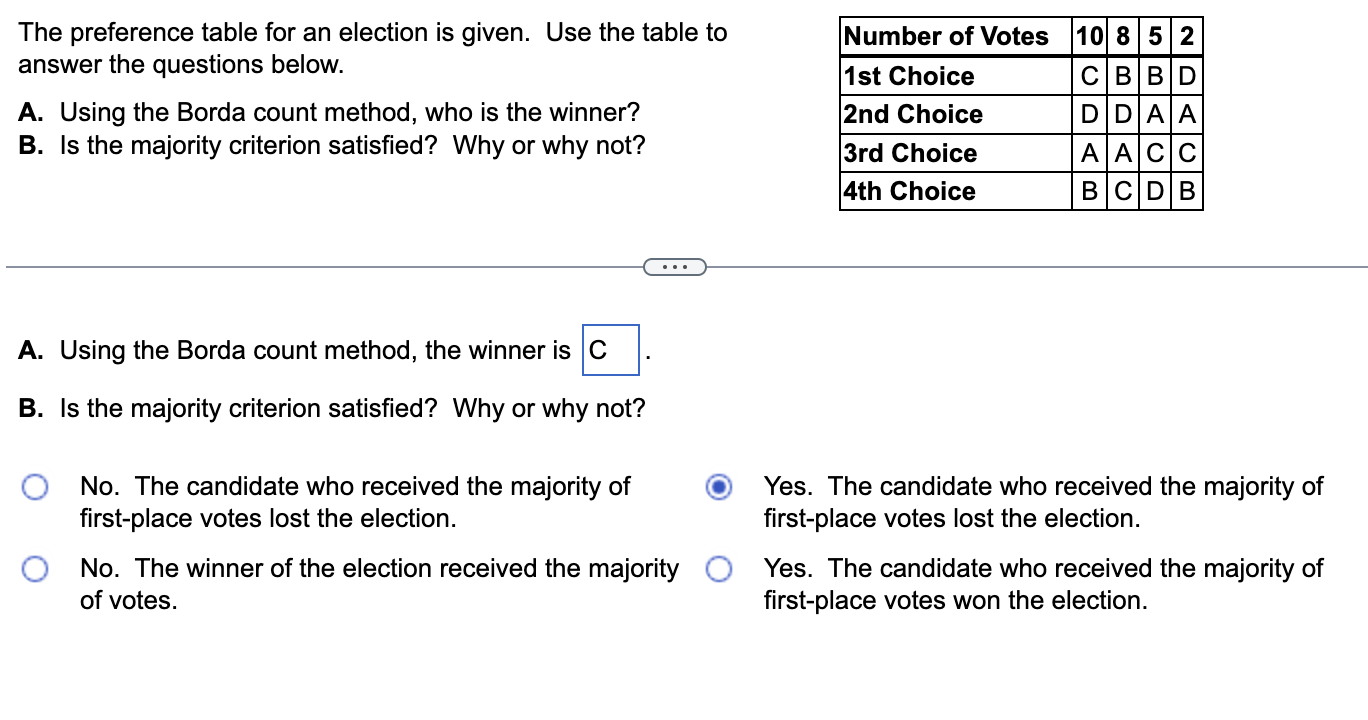Screen dimensions: 1368x720
Task: Select radio option 'No. The candidate who received the majority of first-place votes lost the election.'
Action: click(x=36, y=487)
